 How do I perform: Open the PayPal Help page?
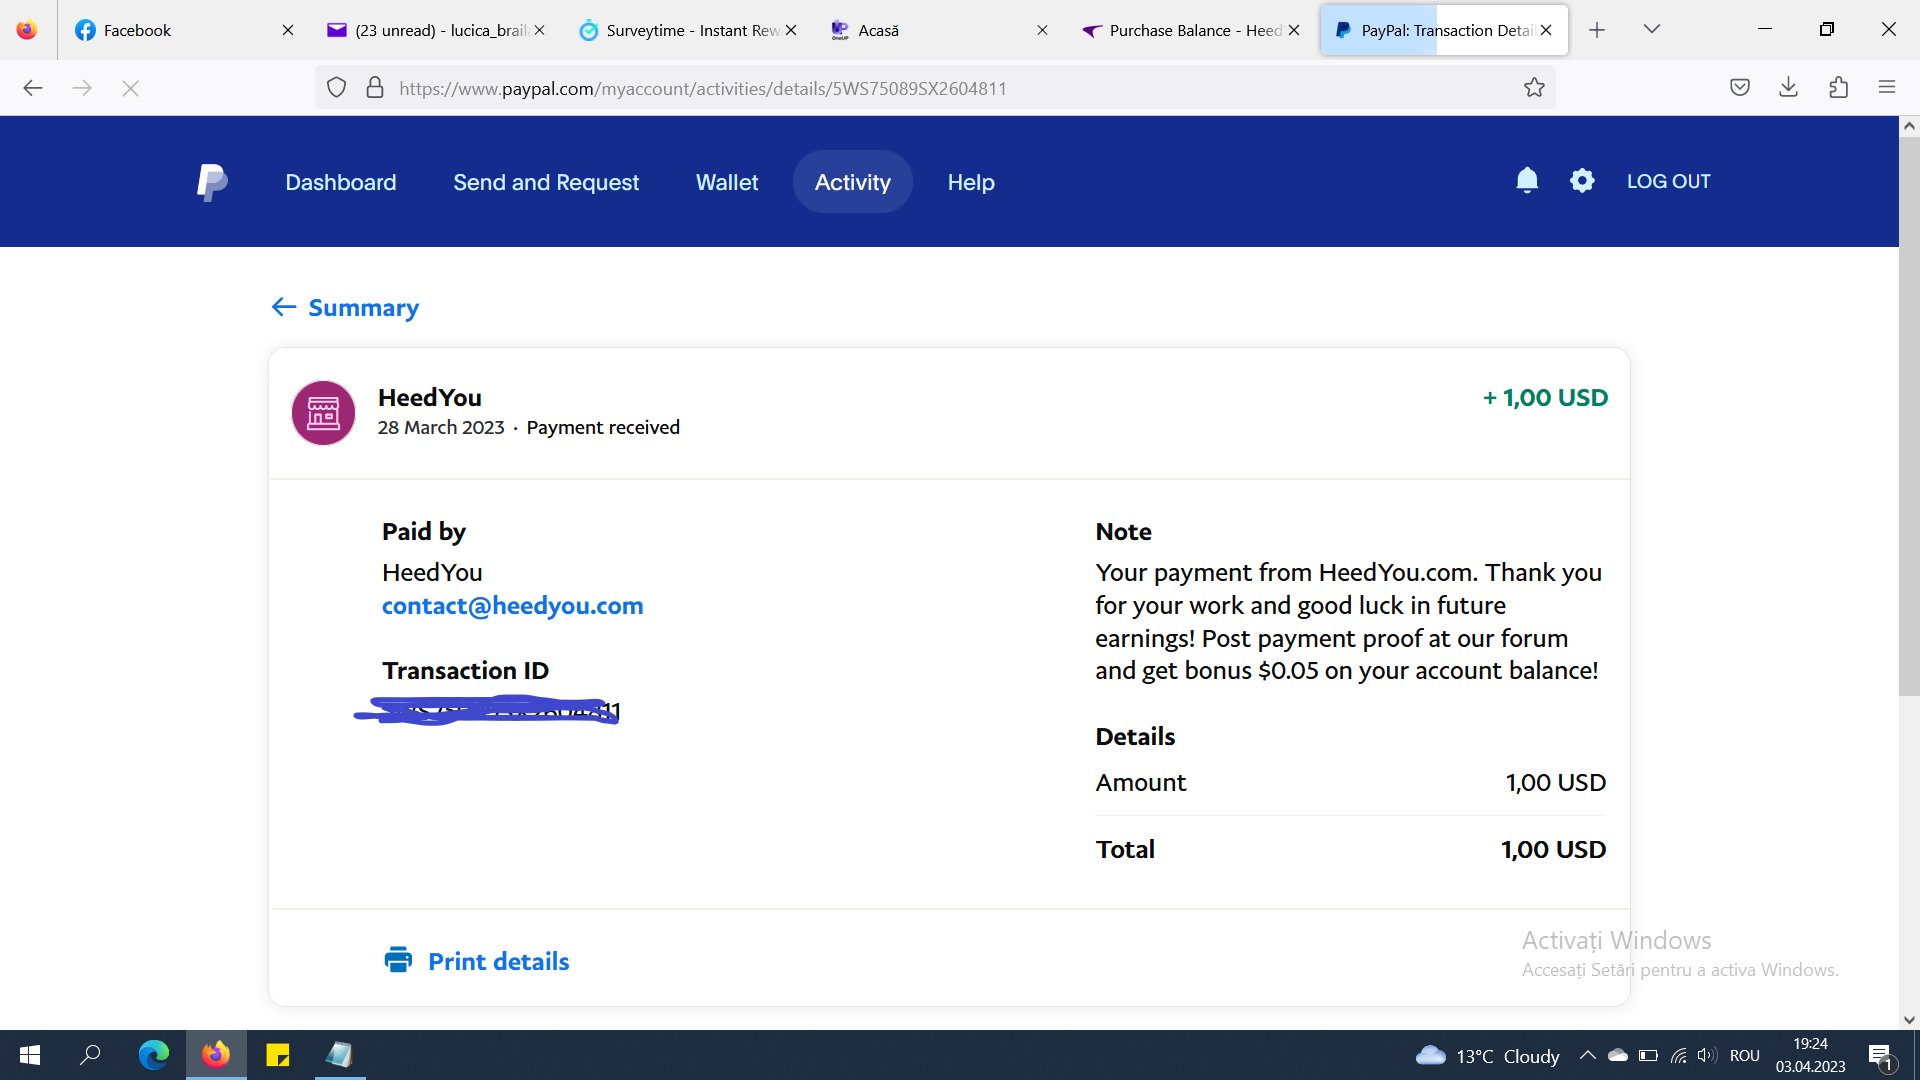971,182
